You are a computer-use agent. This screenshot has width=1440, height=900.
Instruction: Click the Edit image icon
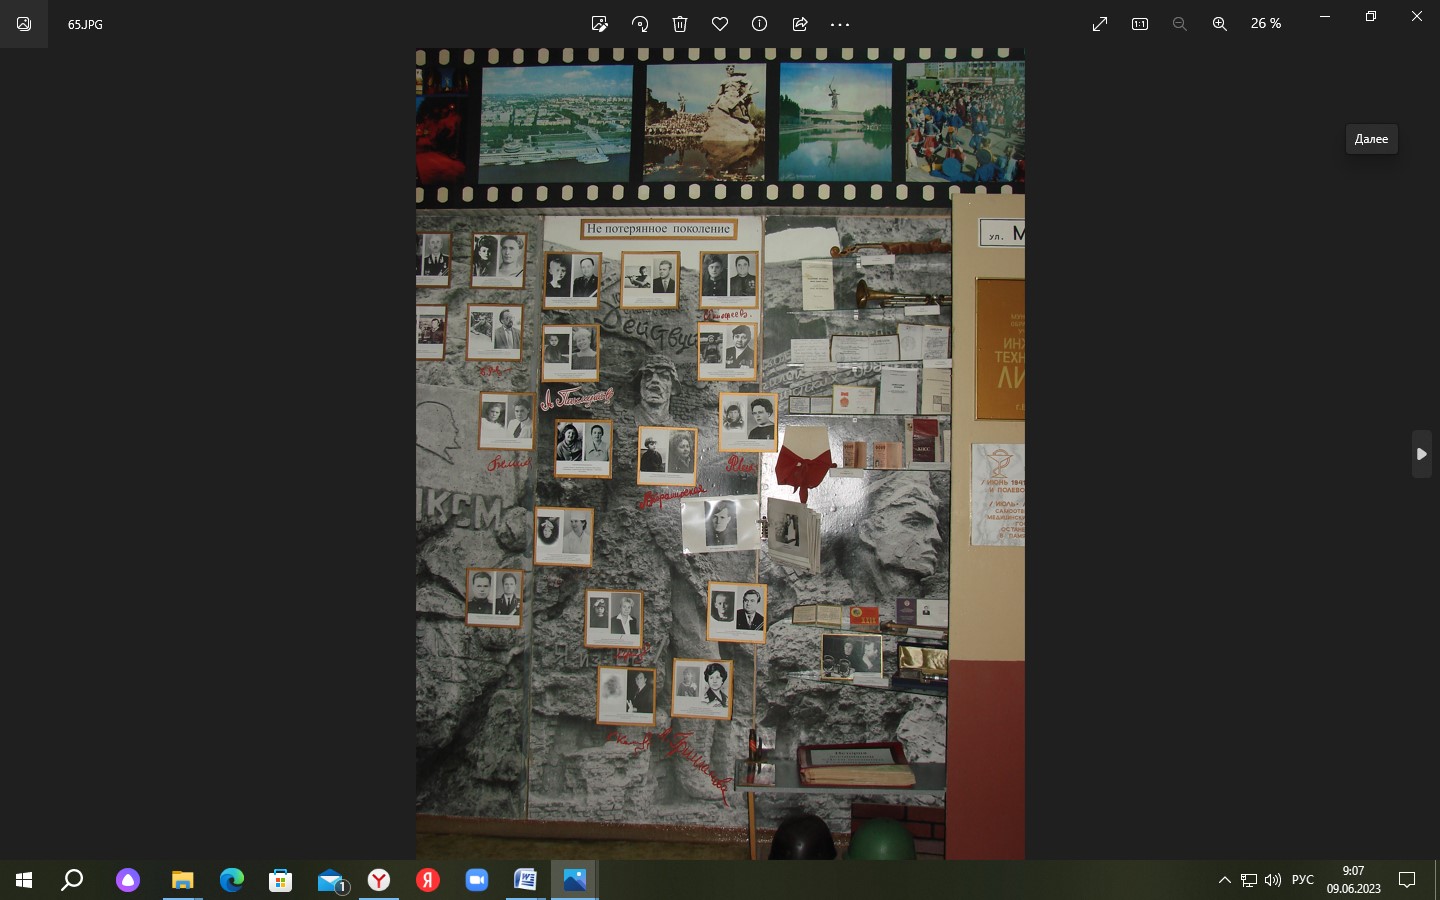point(600,24)
